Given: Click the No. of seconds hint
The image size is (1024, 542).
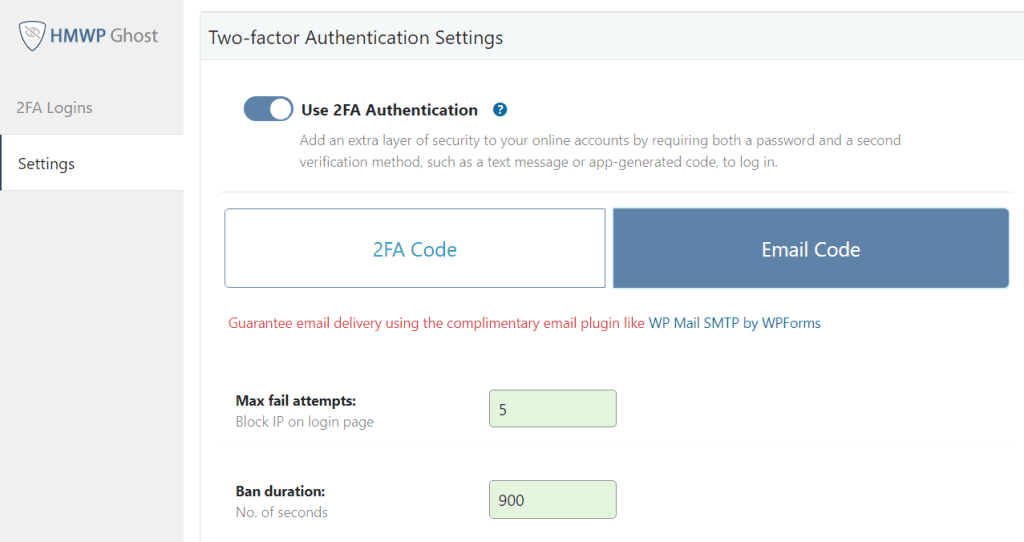Looking at the screenshot, I should pyautogui.click(x=281, y=512).
